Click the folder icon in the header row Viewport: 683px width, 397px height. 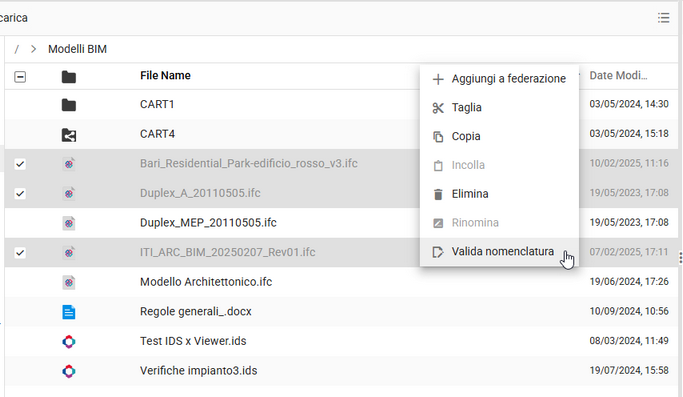pyautogui.click(x=69, y=77)
